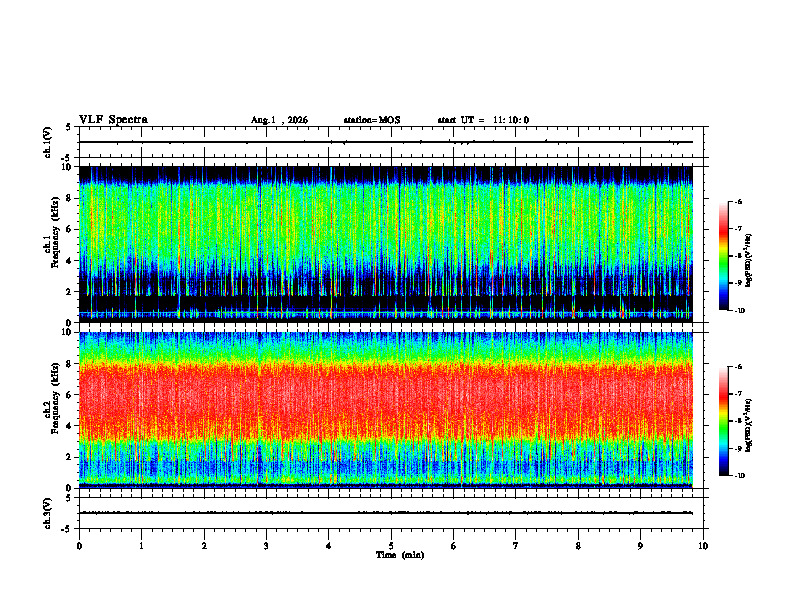
Task: Click the "5" volt tick on ch.1(V) axis
Action: [69, 127]
